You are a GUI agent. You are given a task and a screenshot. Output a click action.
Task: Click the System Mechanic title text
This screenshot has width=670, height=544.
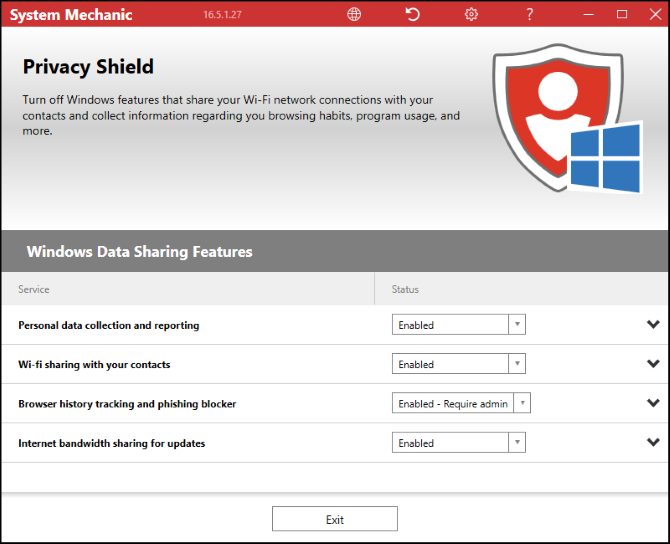[x=71, y=15]
